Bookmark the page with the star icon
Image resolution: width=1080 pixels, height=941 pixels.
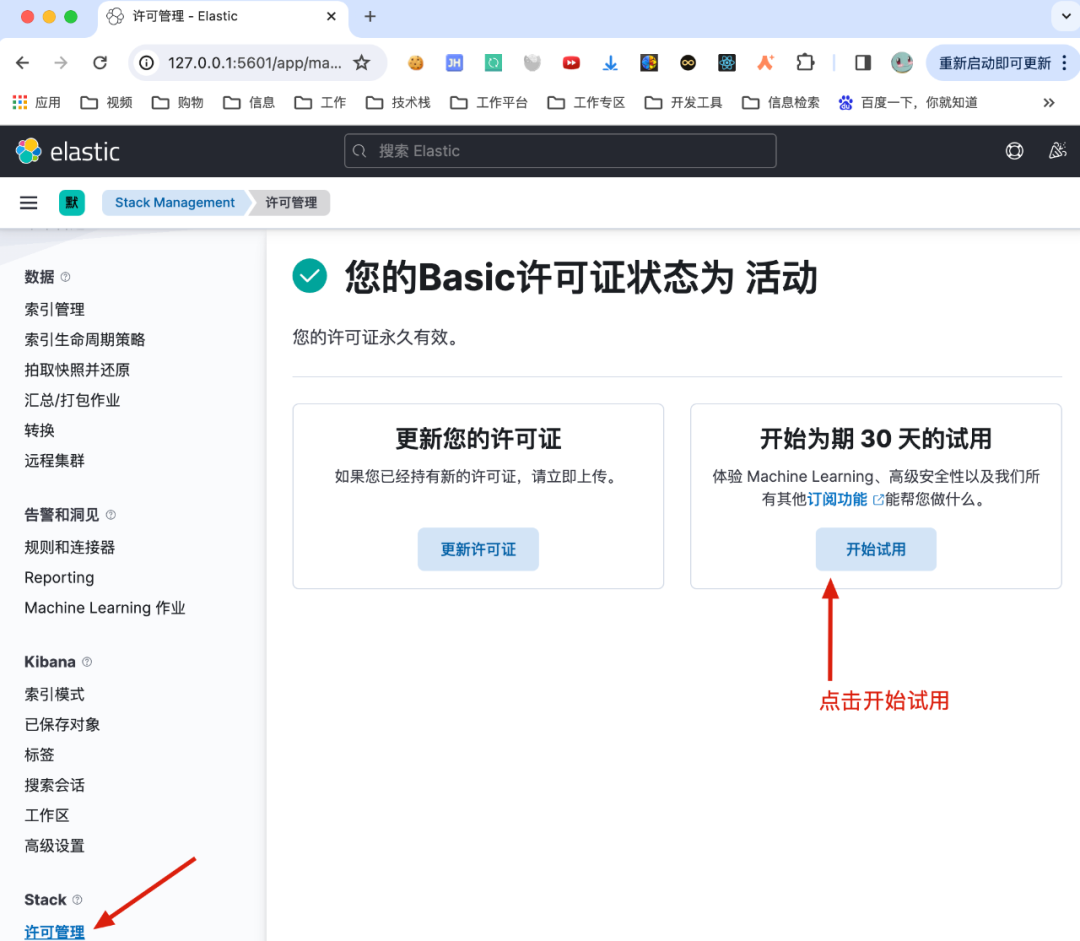point(359,62)
